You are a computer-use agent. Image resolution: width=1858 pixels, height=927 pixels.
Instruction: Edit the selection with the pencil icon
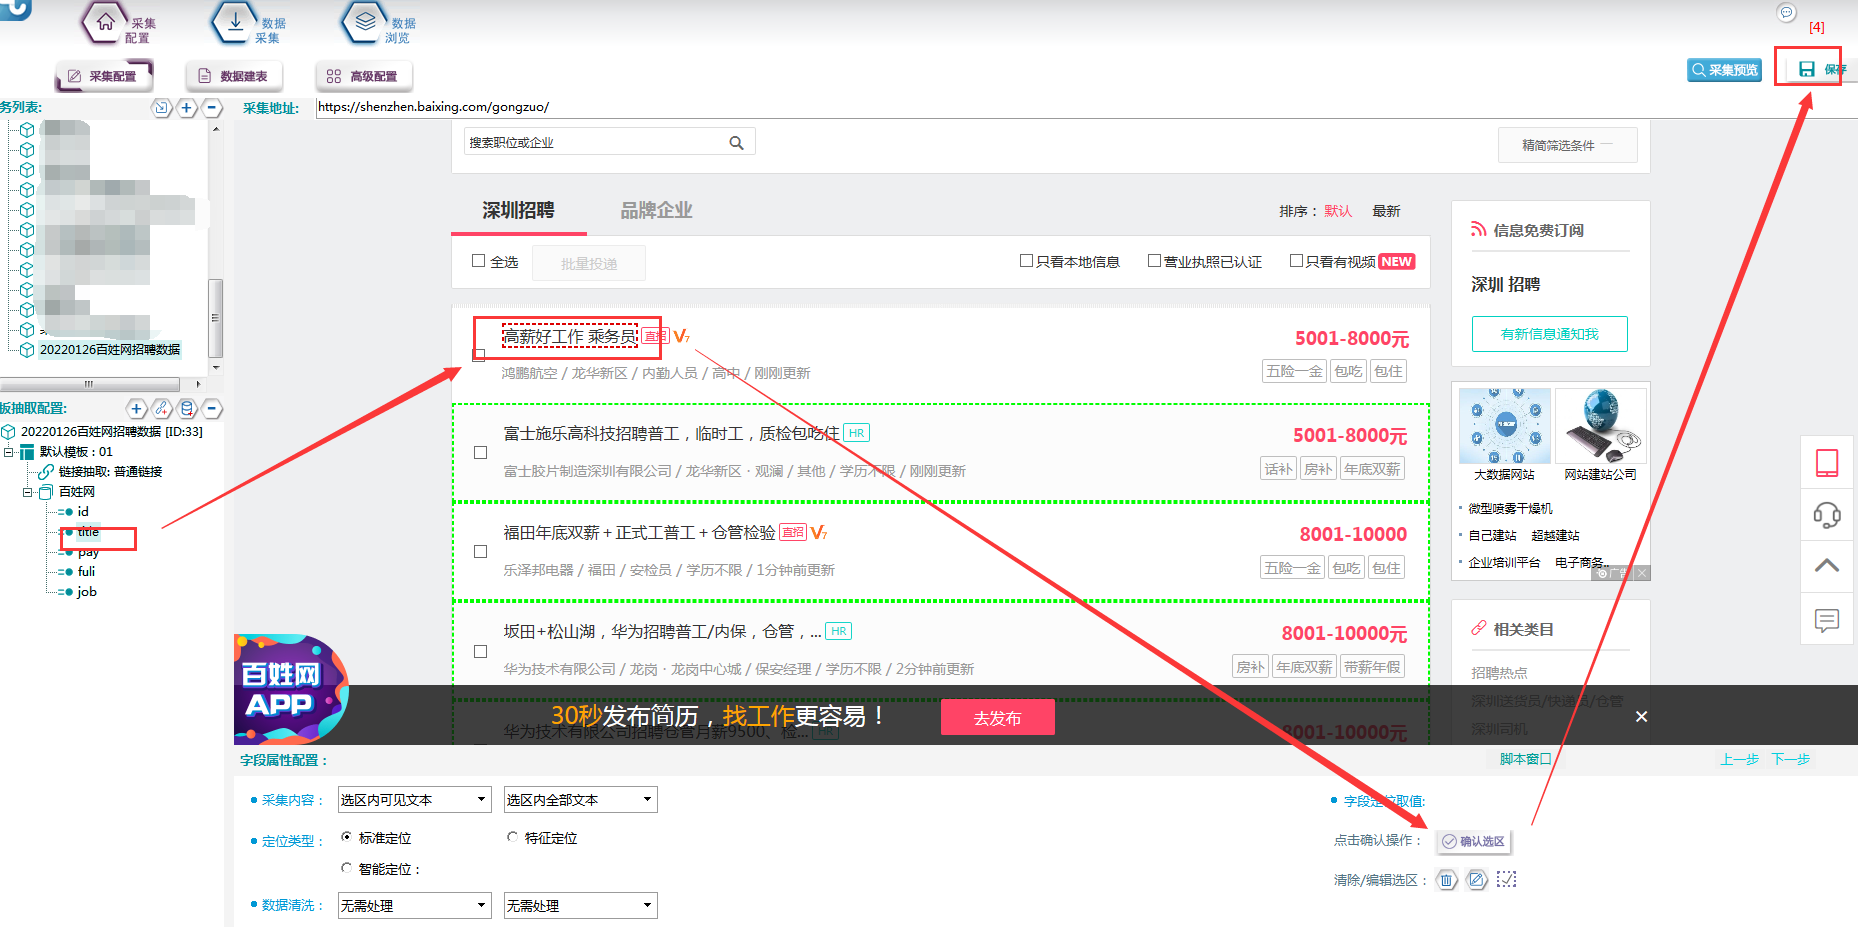pyautogui.click(x=1478, y=879)
